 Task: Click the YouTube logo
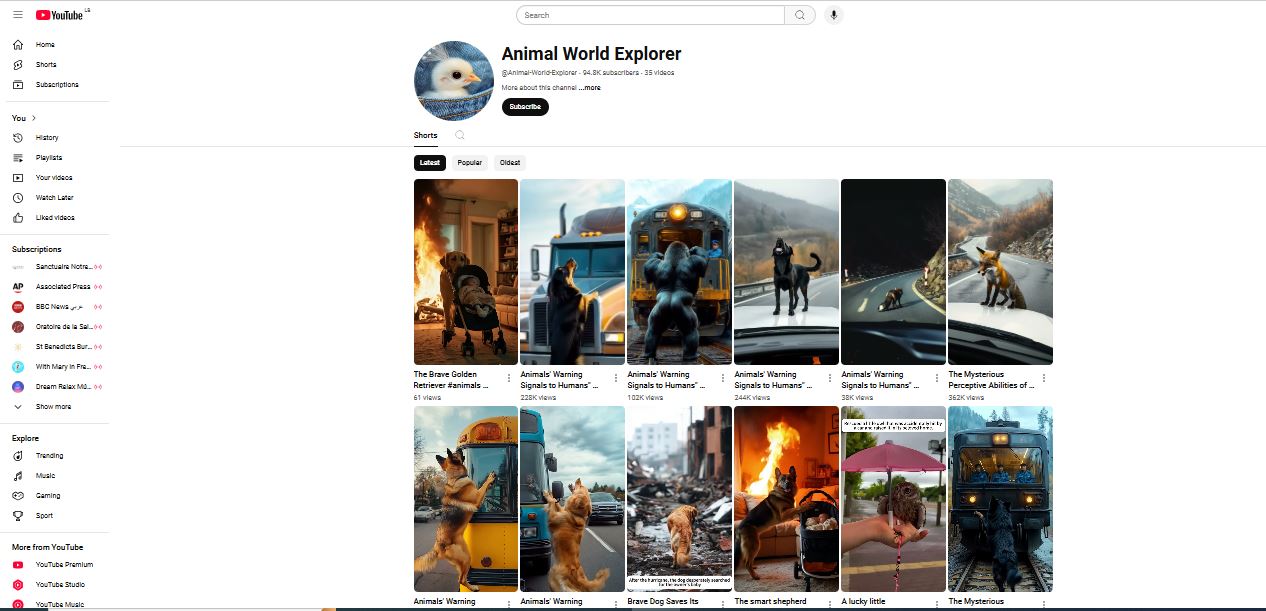click(60, 15)
